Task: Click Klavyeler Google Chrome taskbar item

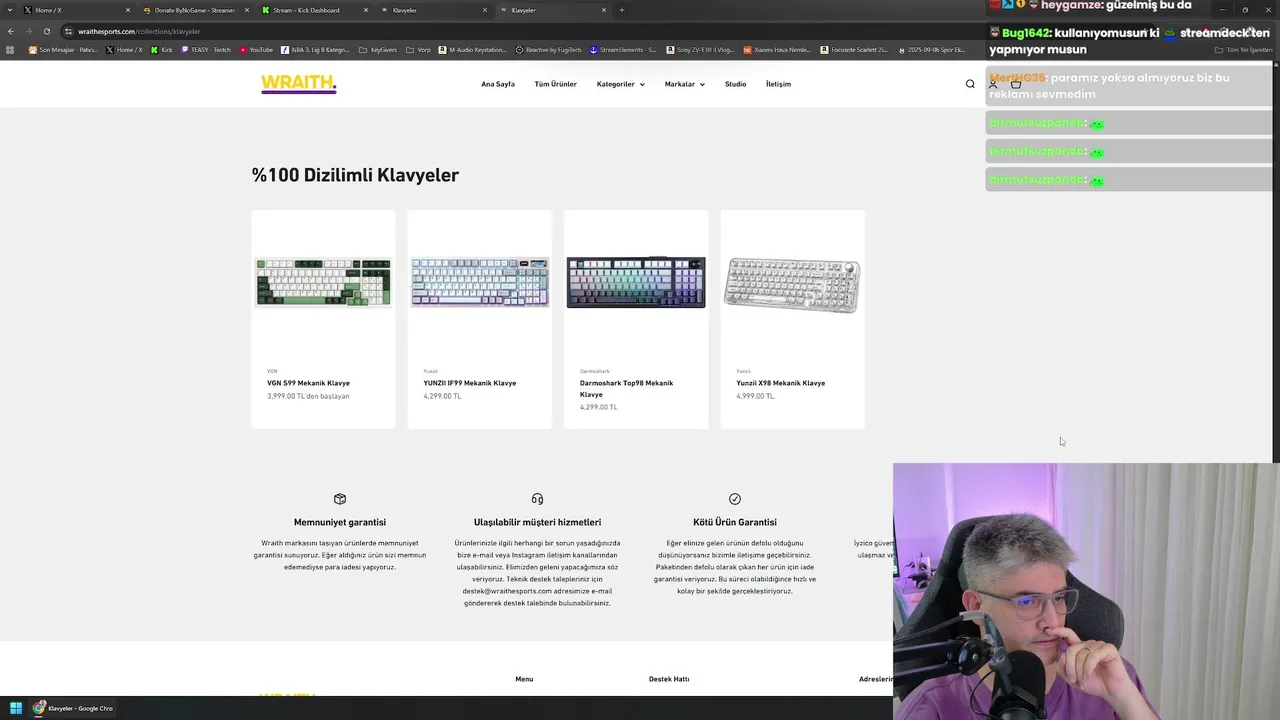Action: [73, 708]
